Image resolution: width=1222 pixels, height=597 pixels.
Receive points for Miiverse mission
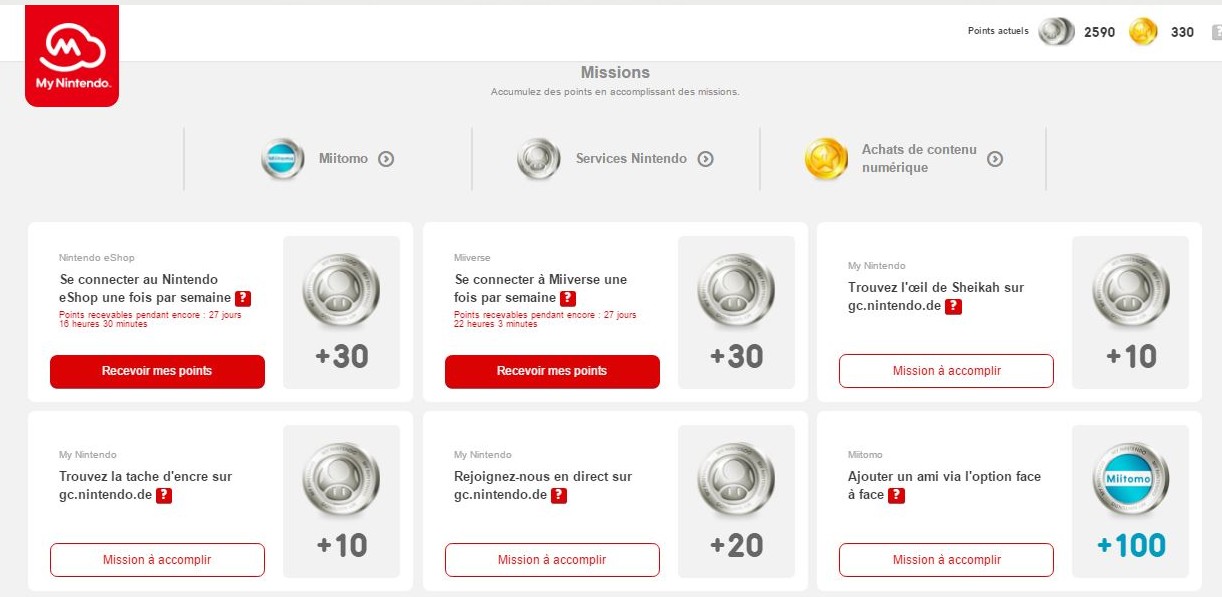(x=552, y=371)
